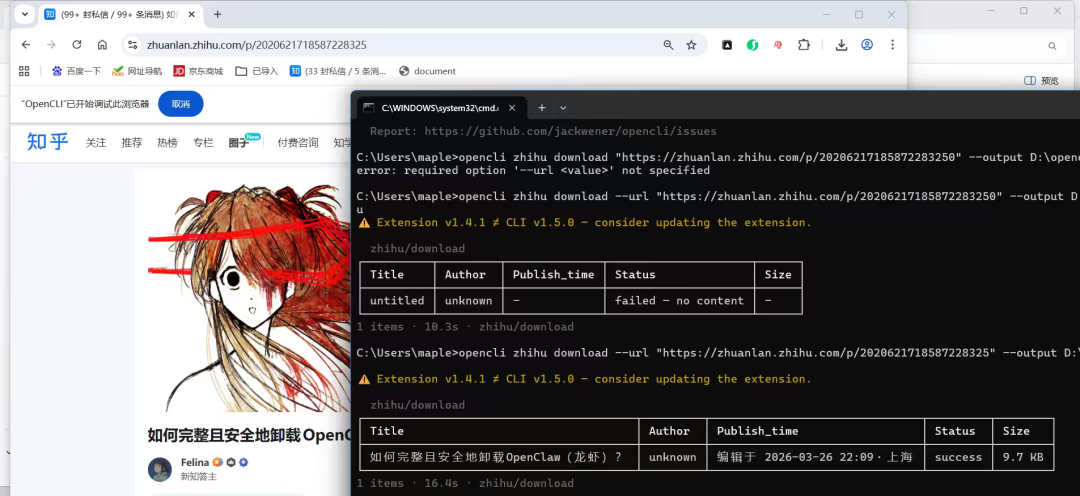Open a new terminal tab
1080x496 pixels.
[542, 107]
